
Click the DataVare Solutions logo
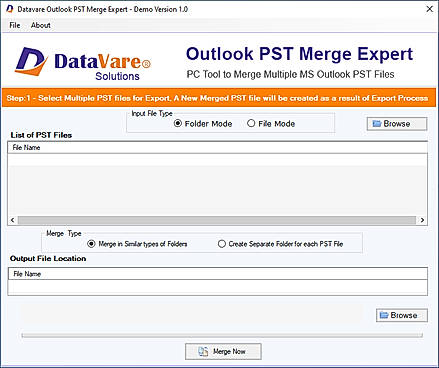(x=83, y=64)
